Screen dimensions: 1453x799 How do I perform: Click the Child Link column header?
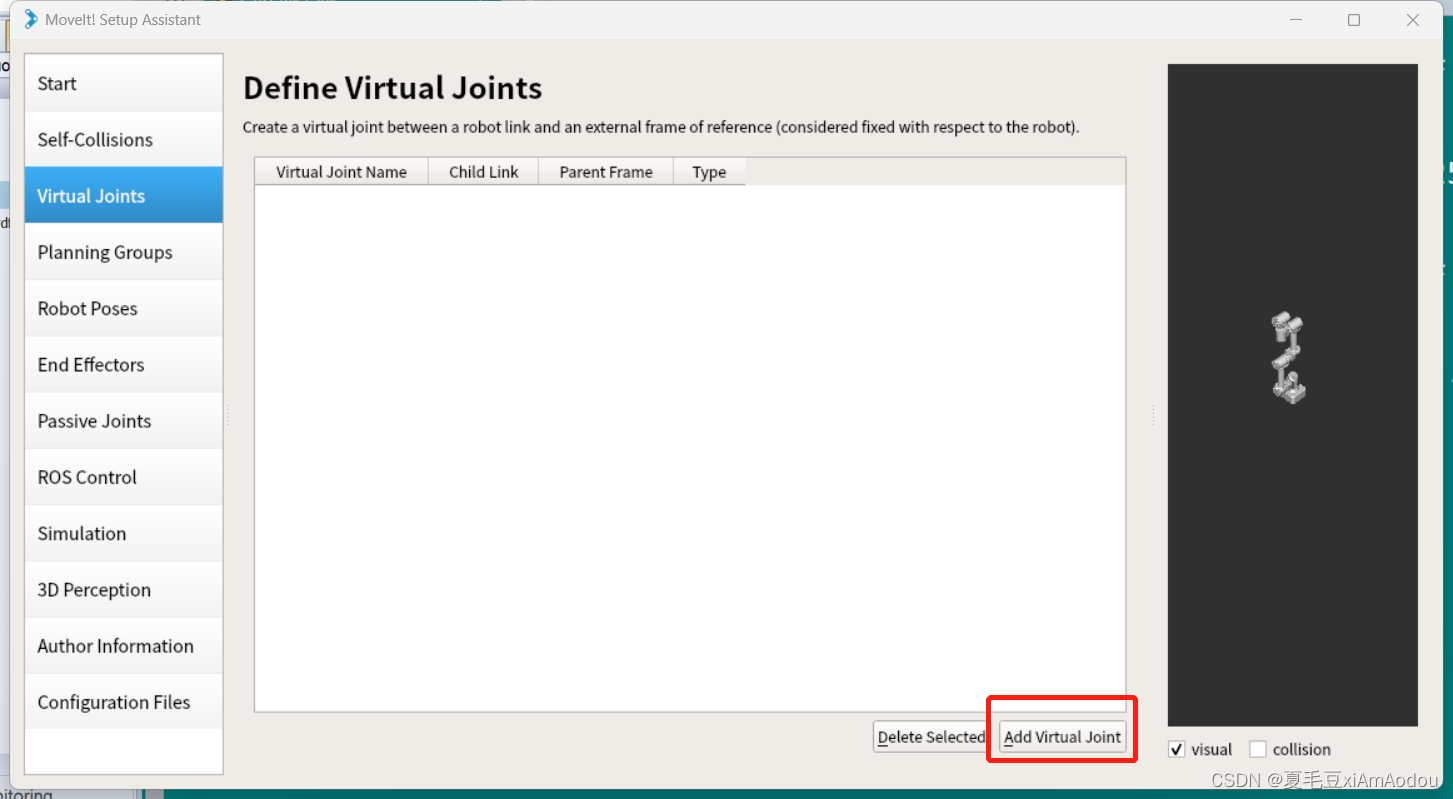483,171
